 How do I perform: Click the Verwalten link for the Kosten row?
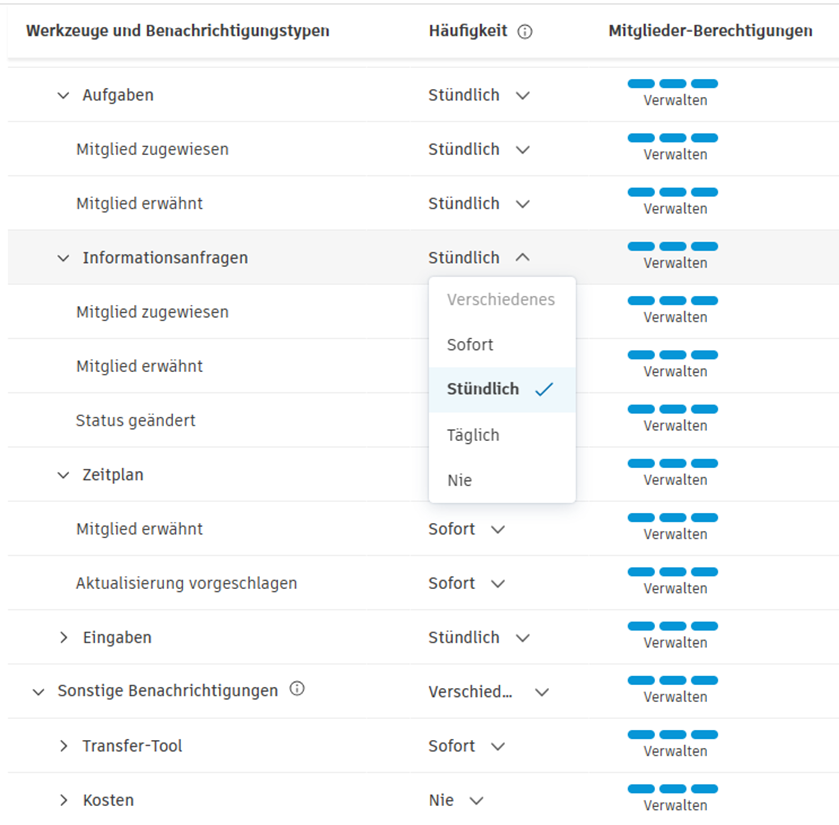pos(673,805)
